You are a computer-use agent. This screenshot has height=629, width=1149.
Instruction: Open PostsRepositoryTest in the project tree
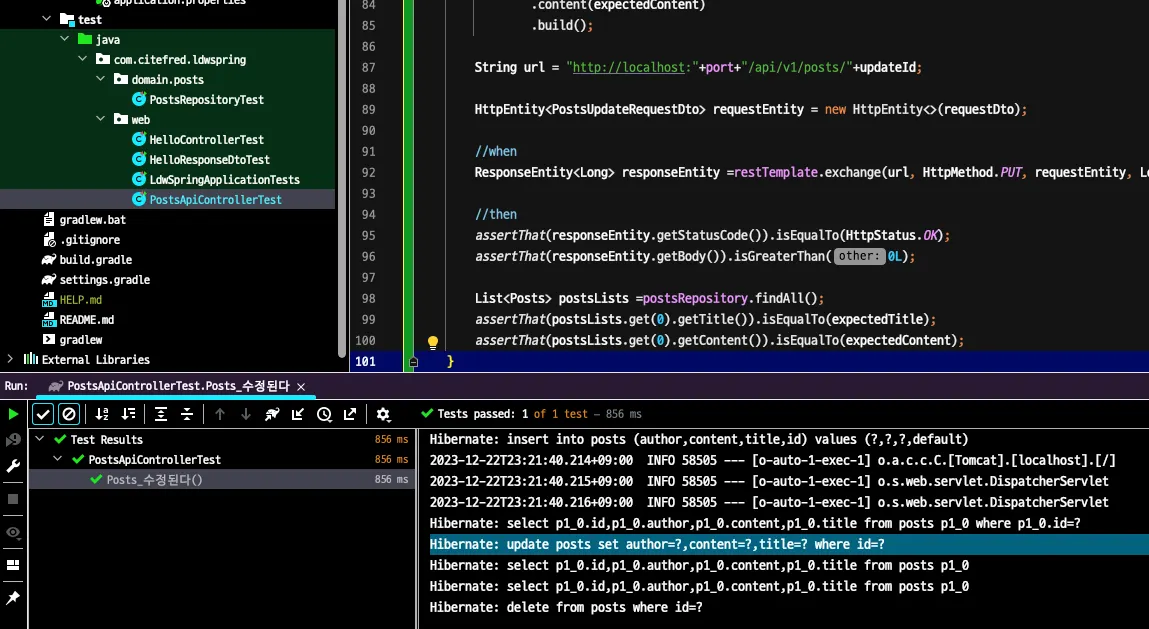pos(206,100)
